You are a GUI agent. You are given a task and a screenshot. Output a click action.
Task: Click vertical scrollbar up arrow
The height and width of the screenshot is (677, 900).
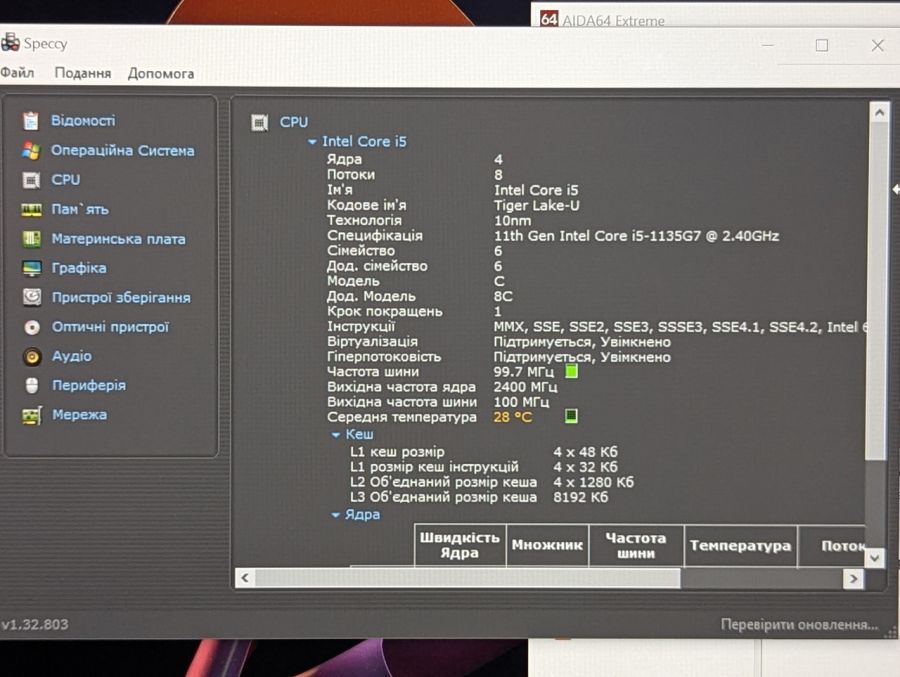879,113
